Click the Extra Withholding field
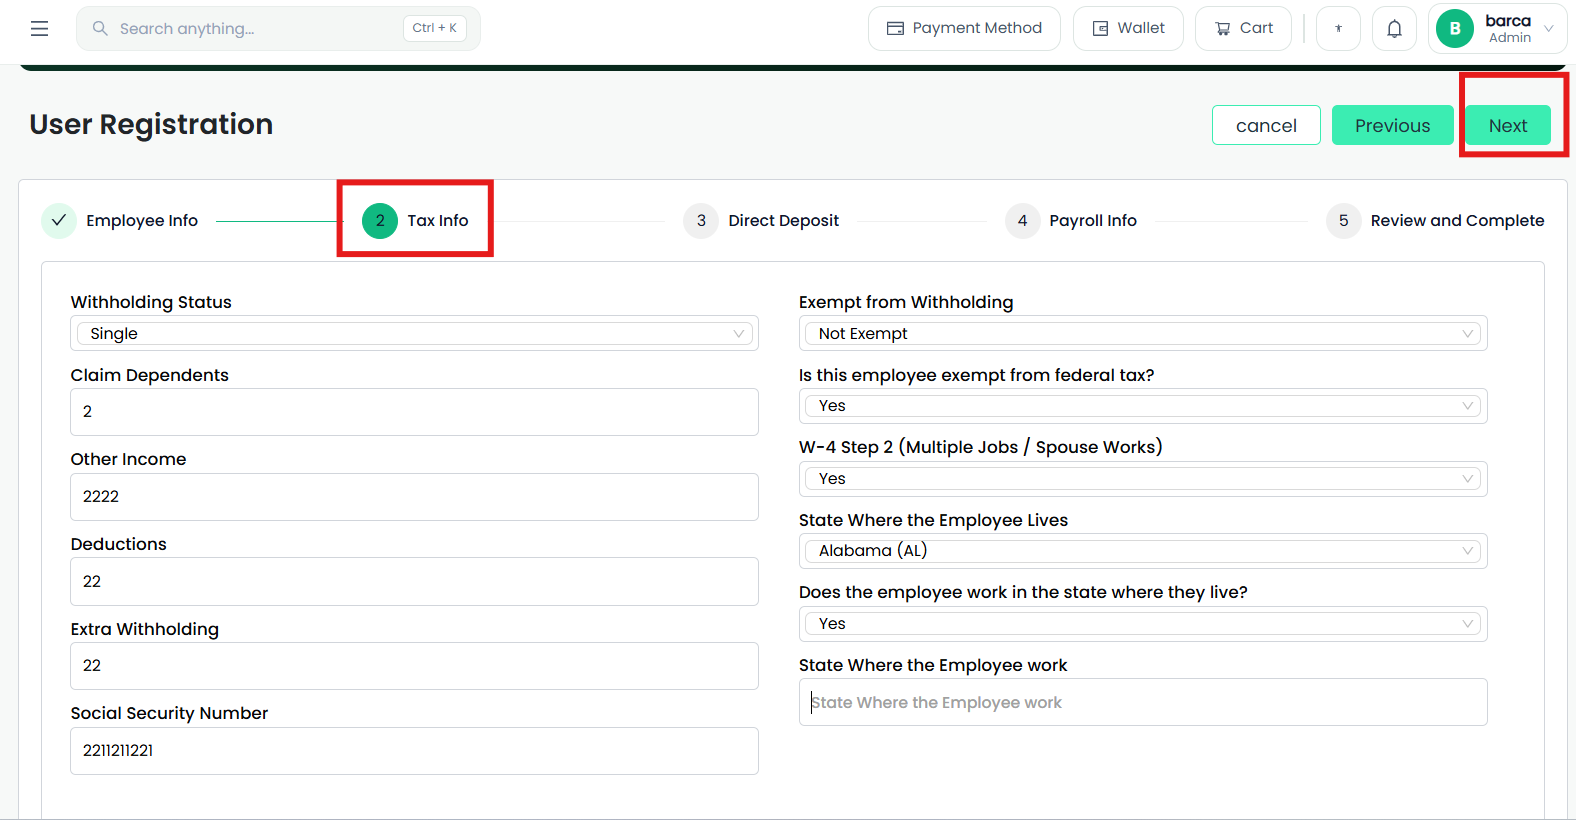The image size is (1576, 820). click(x=414, y=666)
